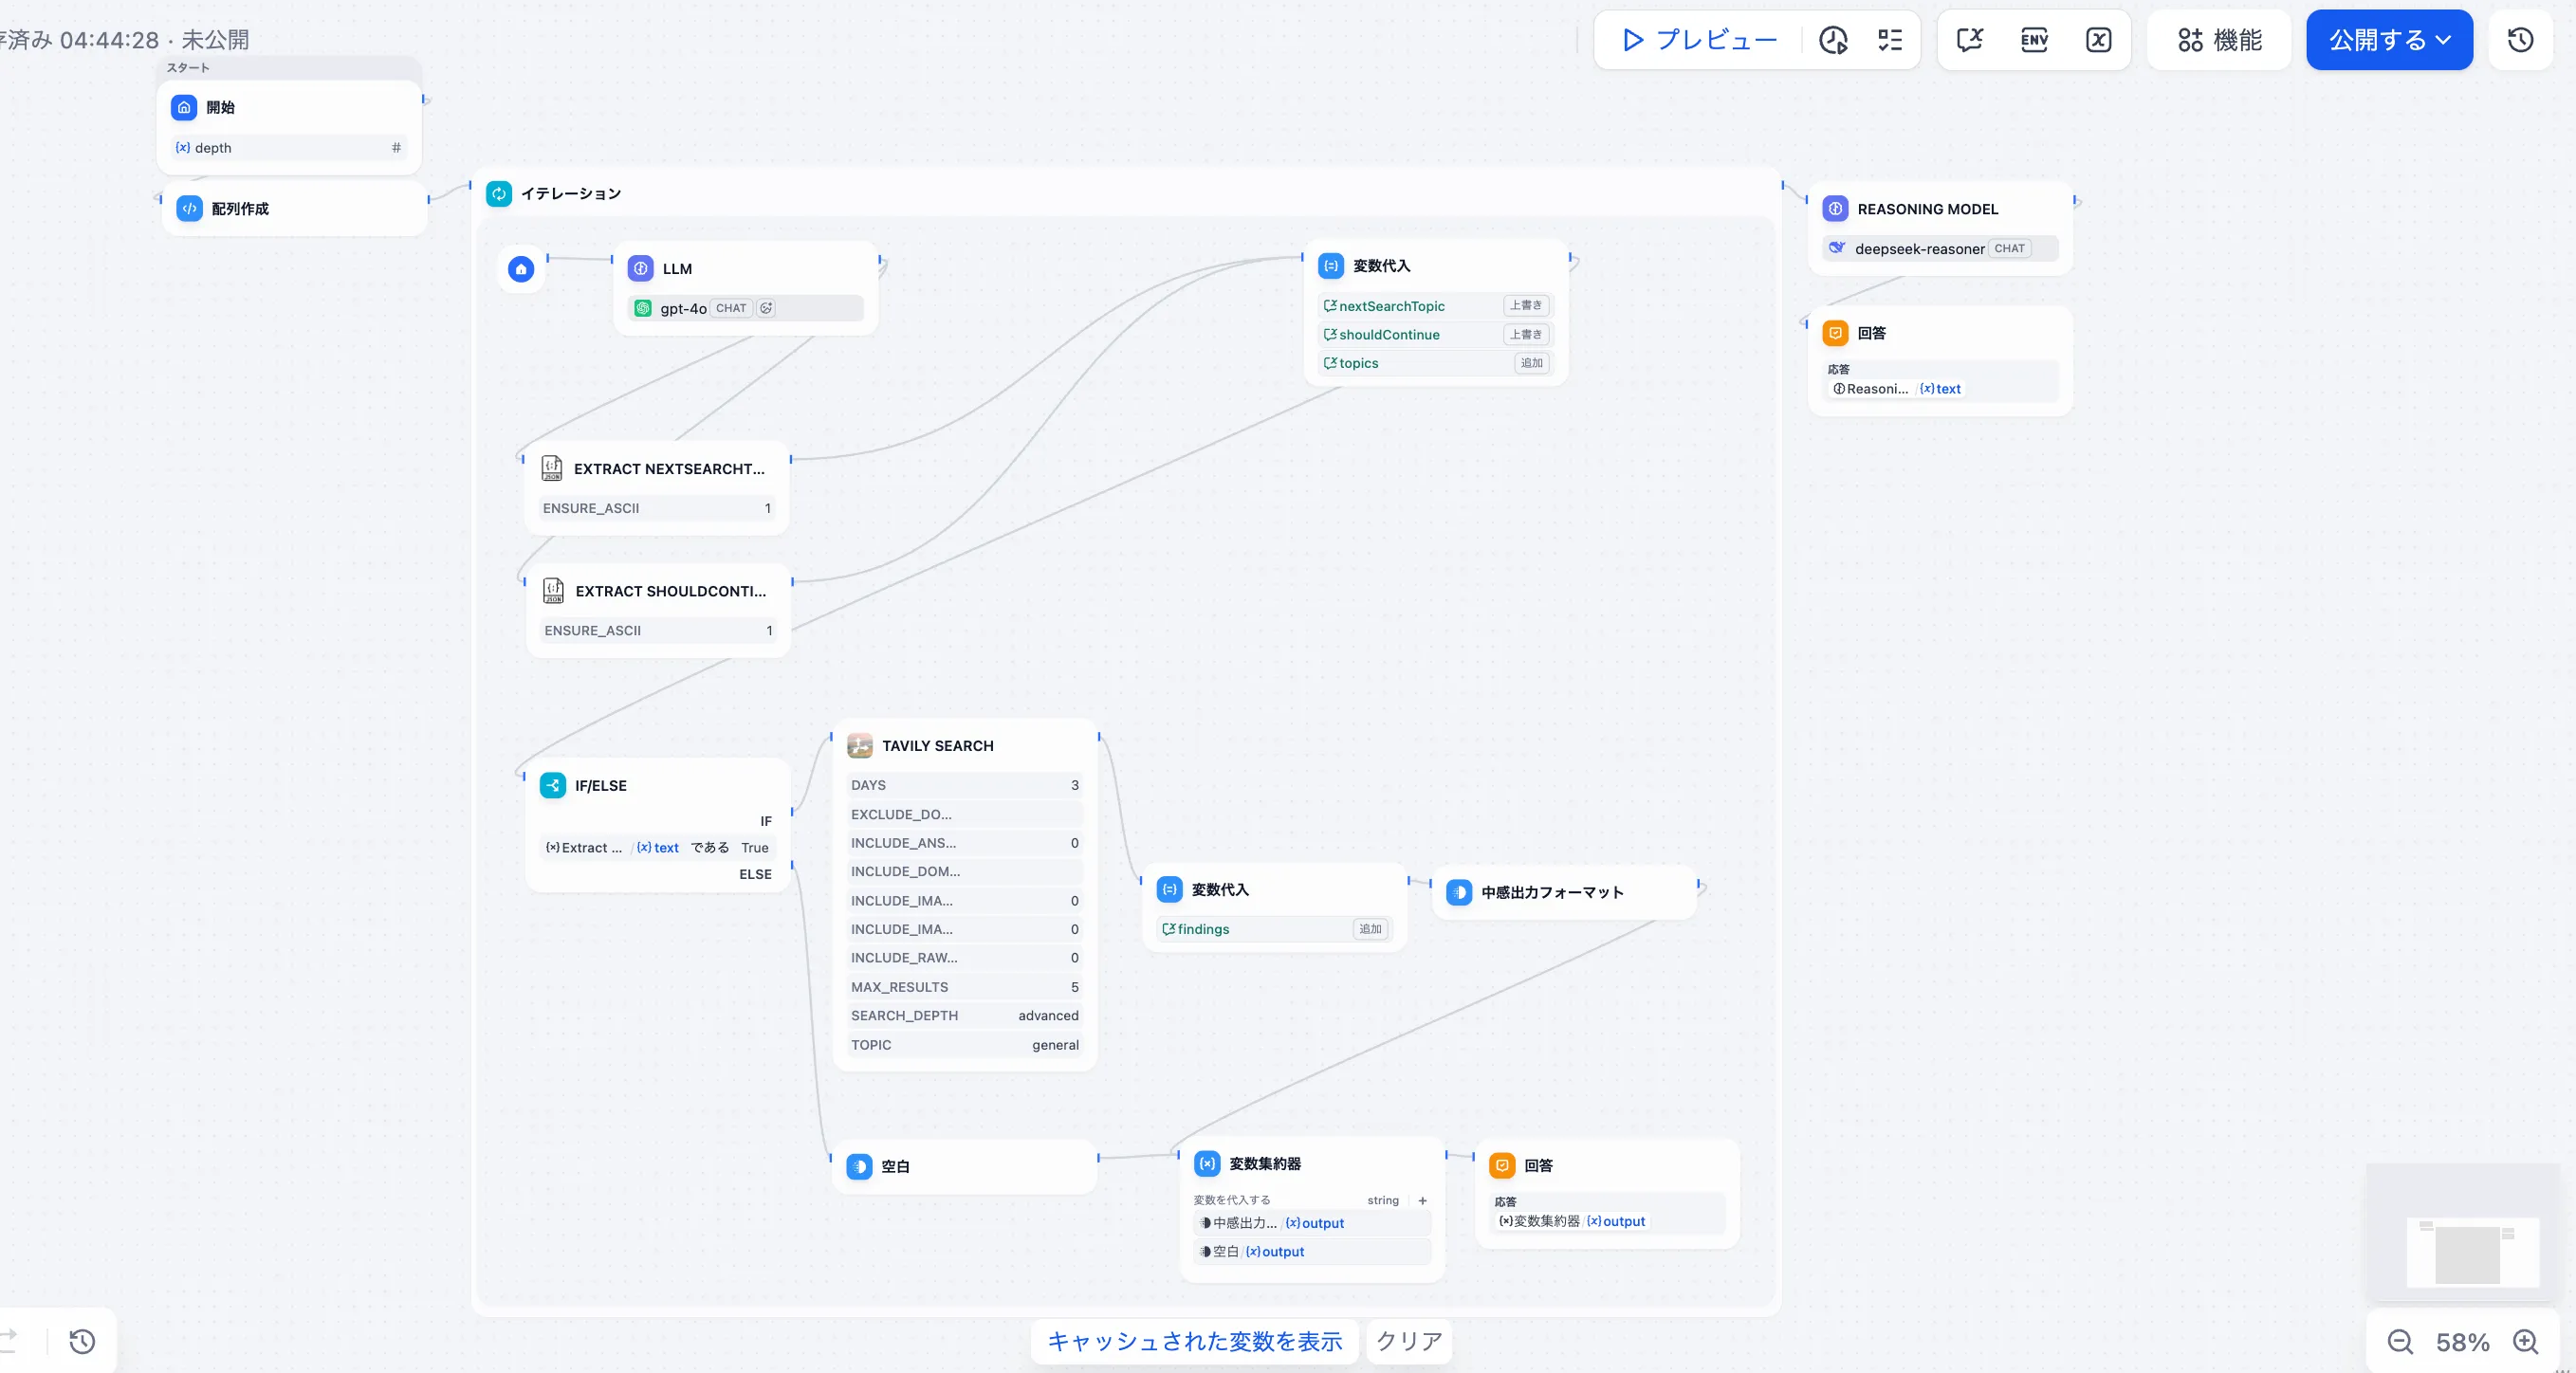Select the 空白 template node icon
This screenshot has height=1373, width=2576.
859,1166
